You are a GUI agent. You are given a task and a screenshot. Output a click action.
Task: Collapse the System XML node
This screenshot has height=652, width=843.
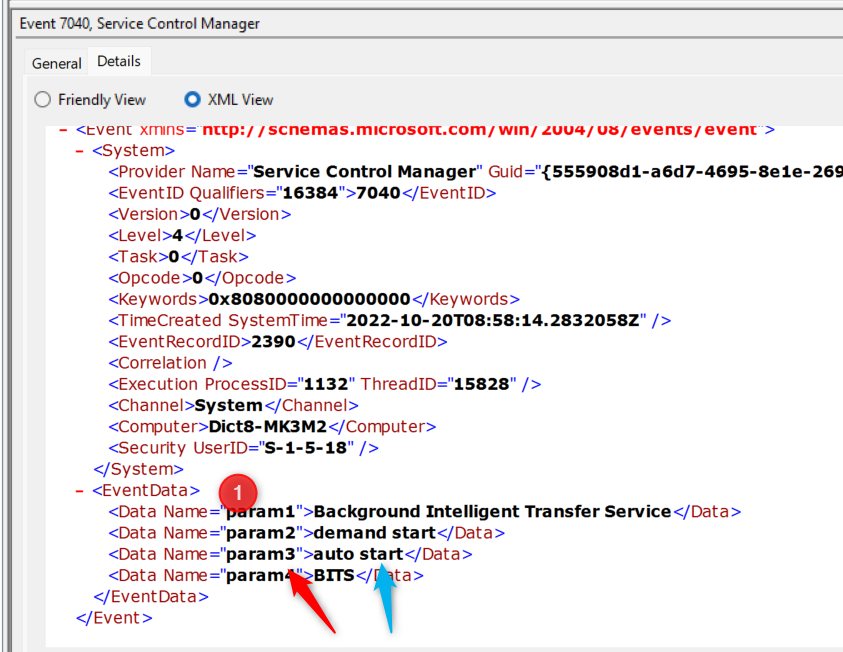(x=81, y=150)
